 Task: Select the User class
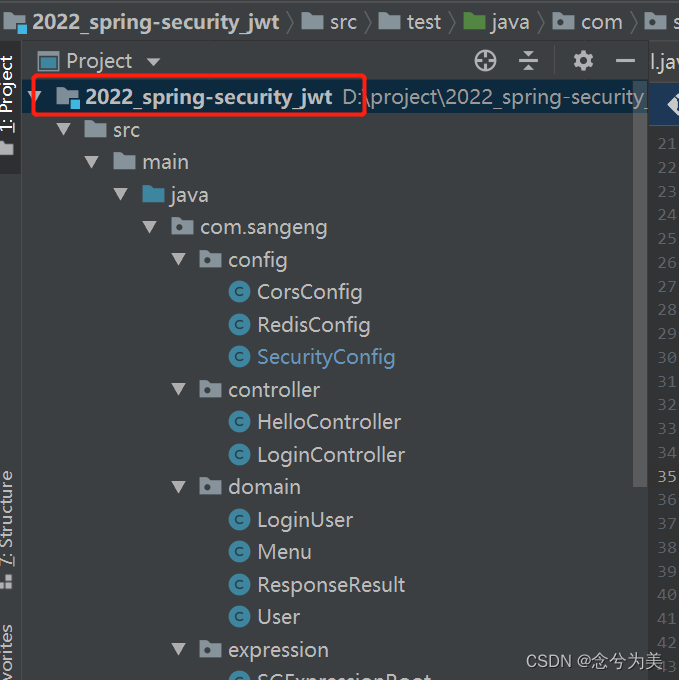(x=278, y=617)
